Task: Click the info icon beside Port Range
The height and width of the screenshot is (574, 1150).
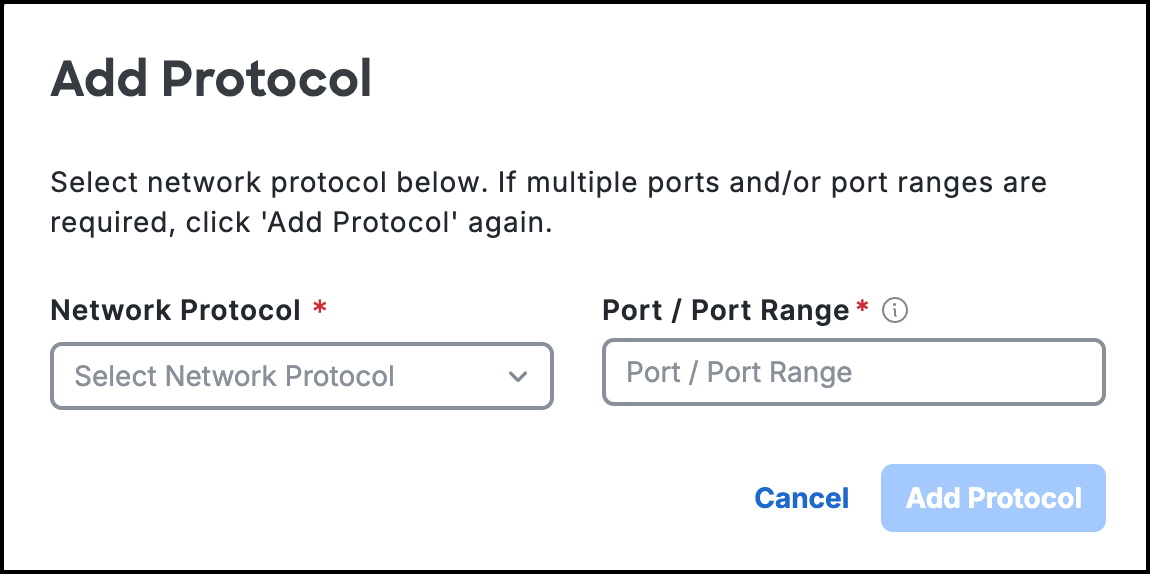Action: [x=894, y=311]
